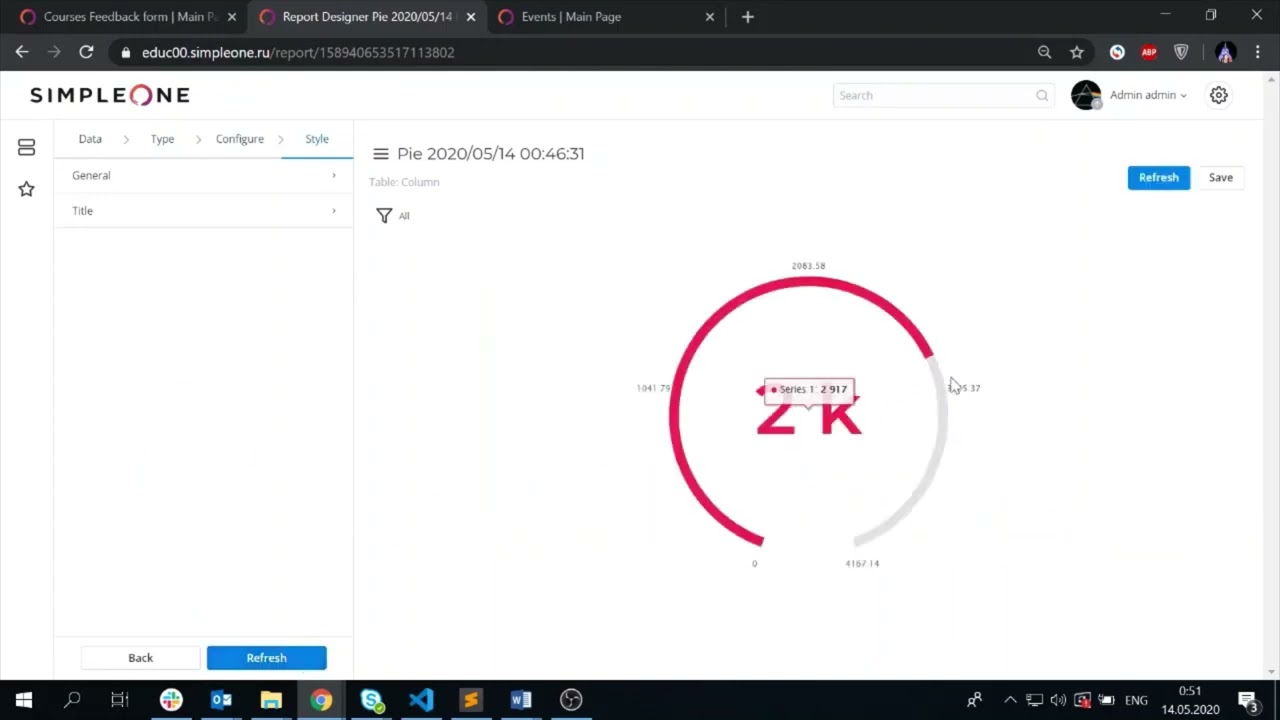Save the report
The height and width of the screenshot is (720, 1280).
point(1220,177)
